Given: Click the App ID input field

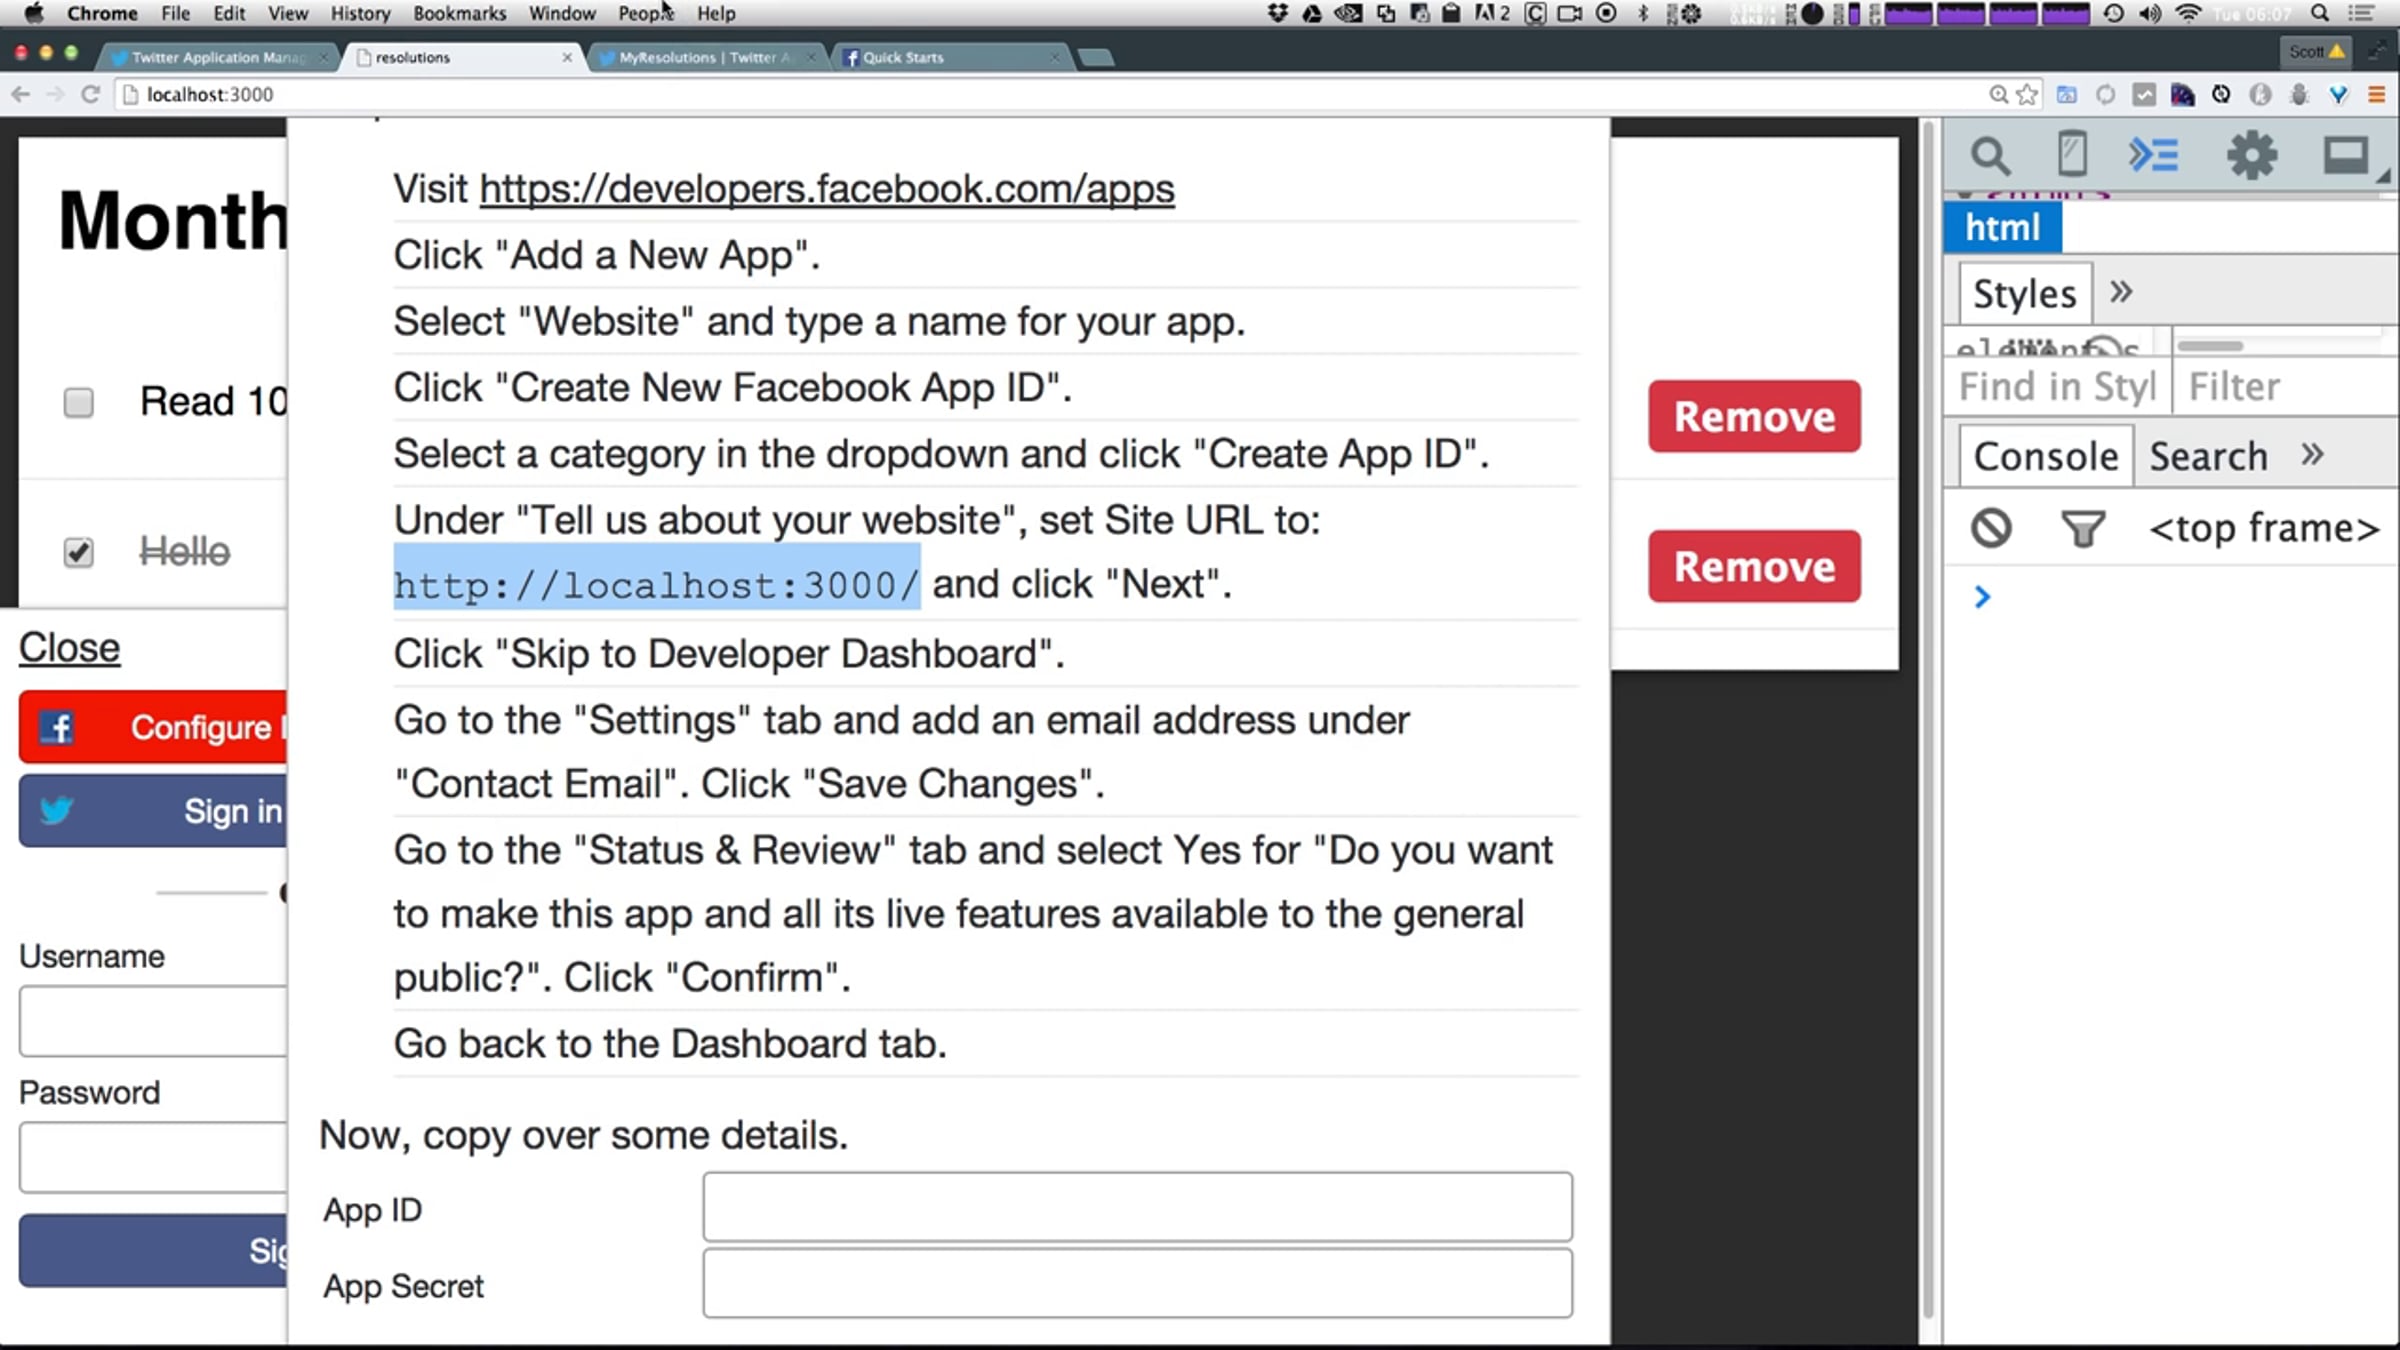Looking at the screenshot, I should (1137, 1208).
